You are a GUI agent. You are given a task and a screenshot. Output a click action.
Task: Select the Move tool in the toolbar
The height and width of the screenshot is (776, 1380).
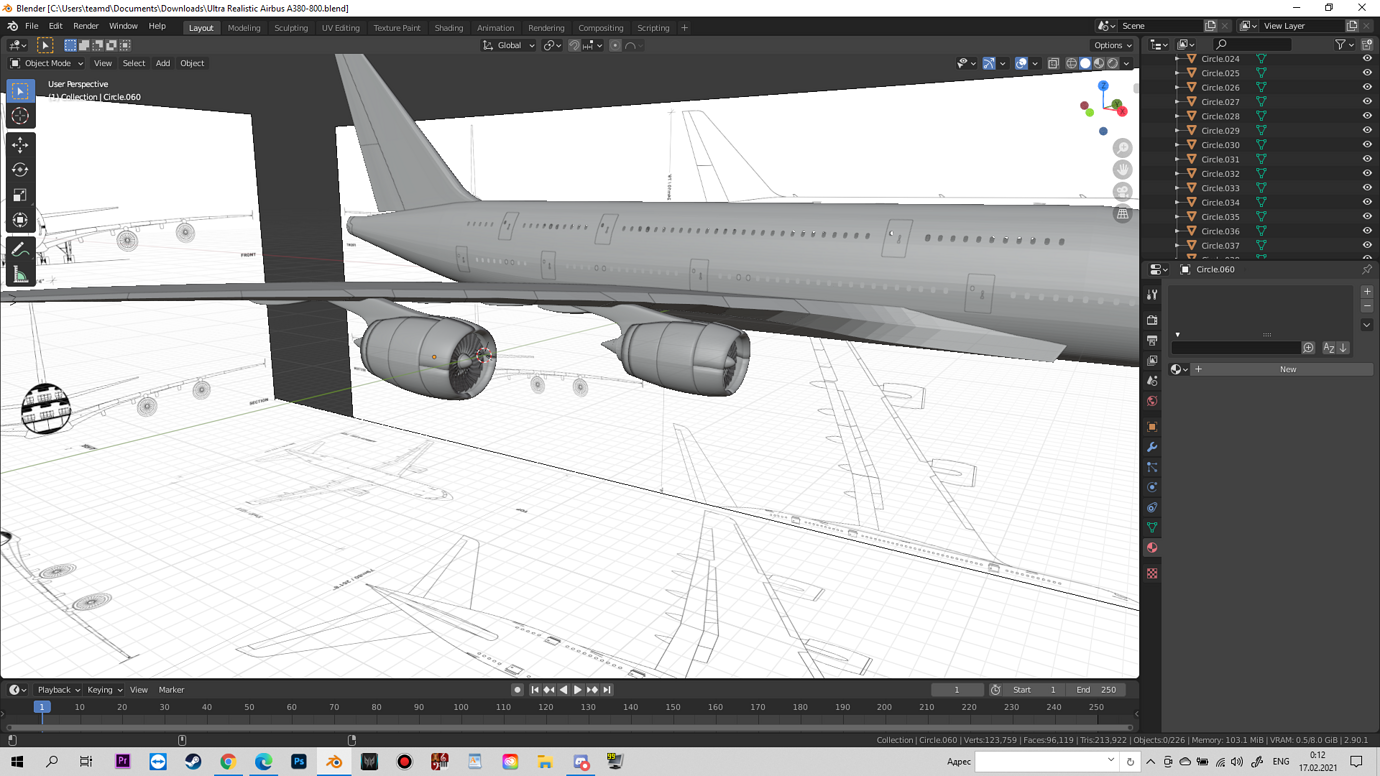[20, 145]
